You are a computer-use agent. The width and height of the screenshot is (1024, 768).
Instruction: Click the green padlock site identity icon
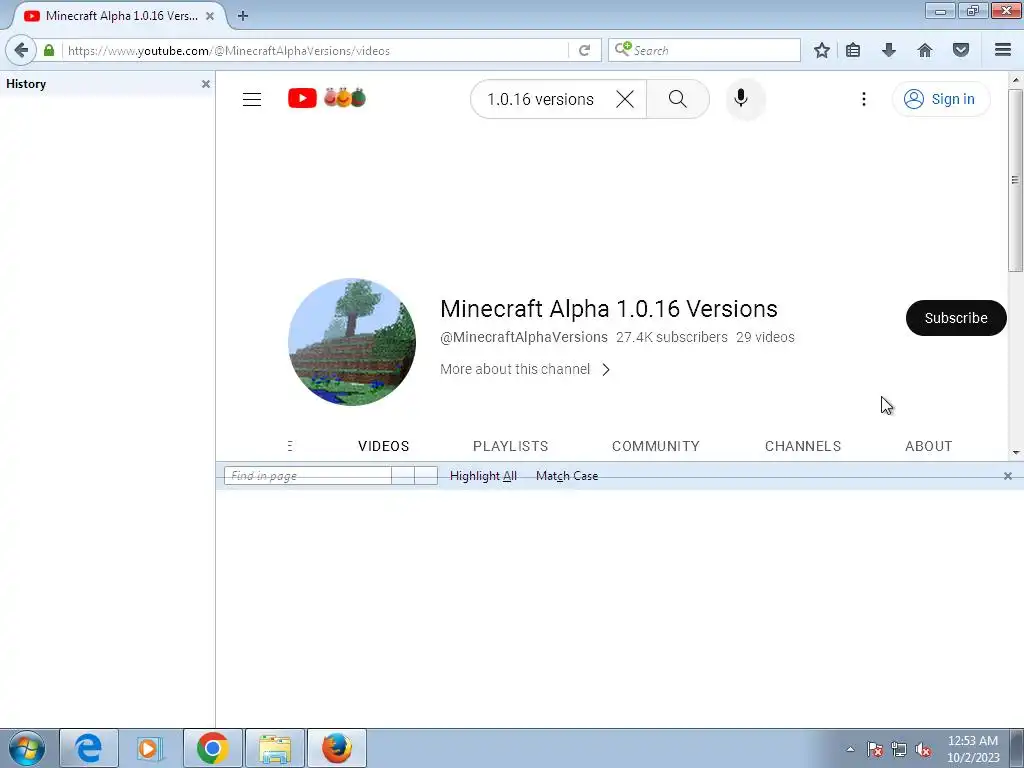click(49, 50)
